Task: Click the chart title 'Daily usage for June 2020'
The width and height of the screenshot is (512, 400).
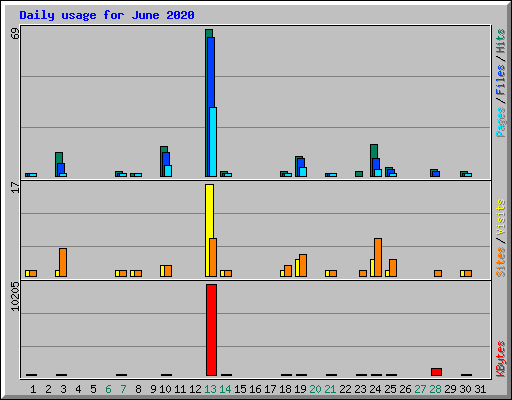Action: point(107,15)
